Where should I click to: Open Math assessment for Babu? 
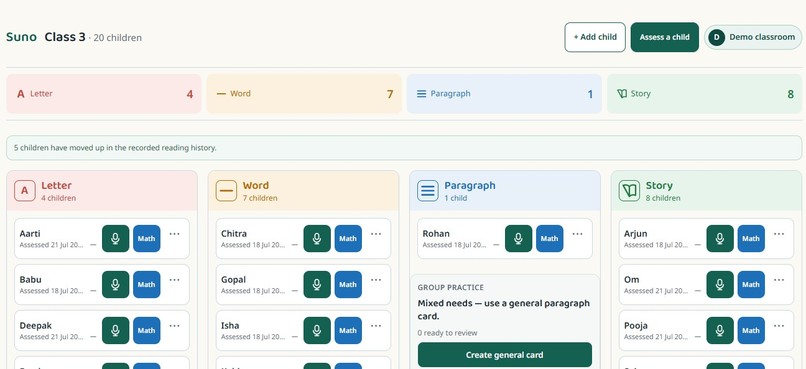(146, 285)
